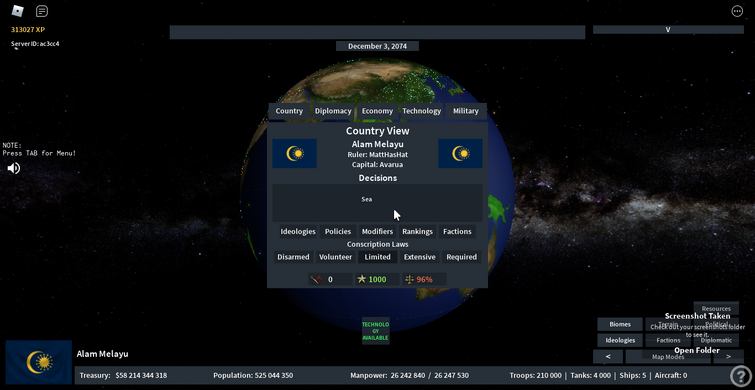The width and height of the screenshot is (755, 390).
Task: Open the Roblox menu icon
Action: click(17, 10)
